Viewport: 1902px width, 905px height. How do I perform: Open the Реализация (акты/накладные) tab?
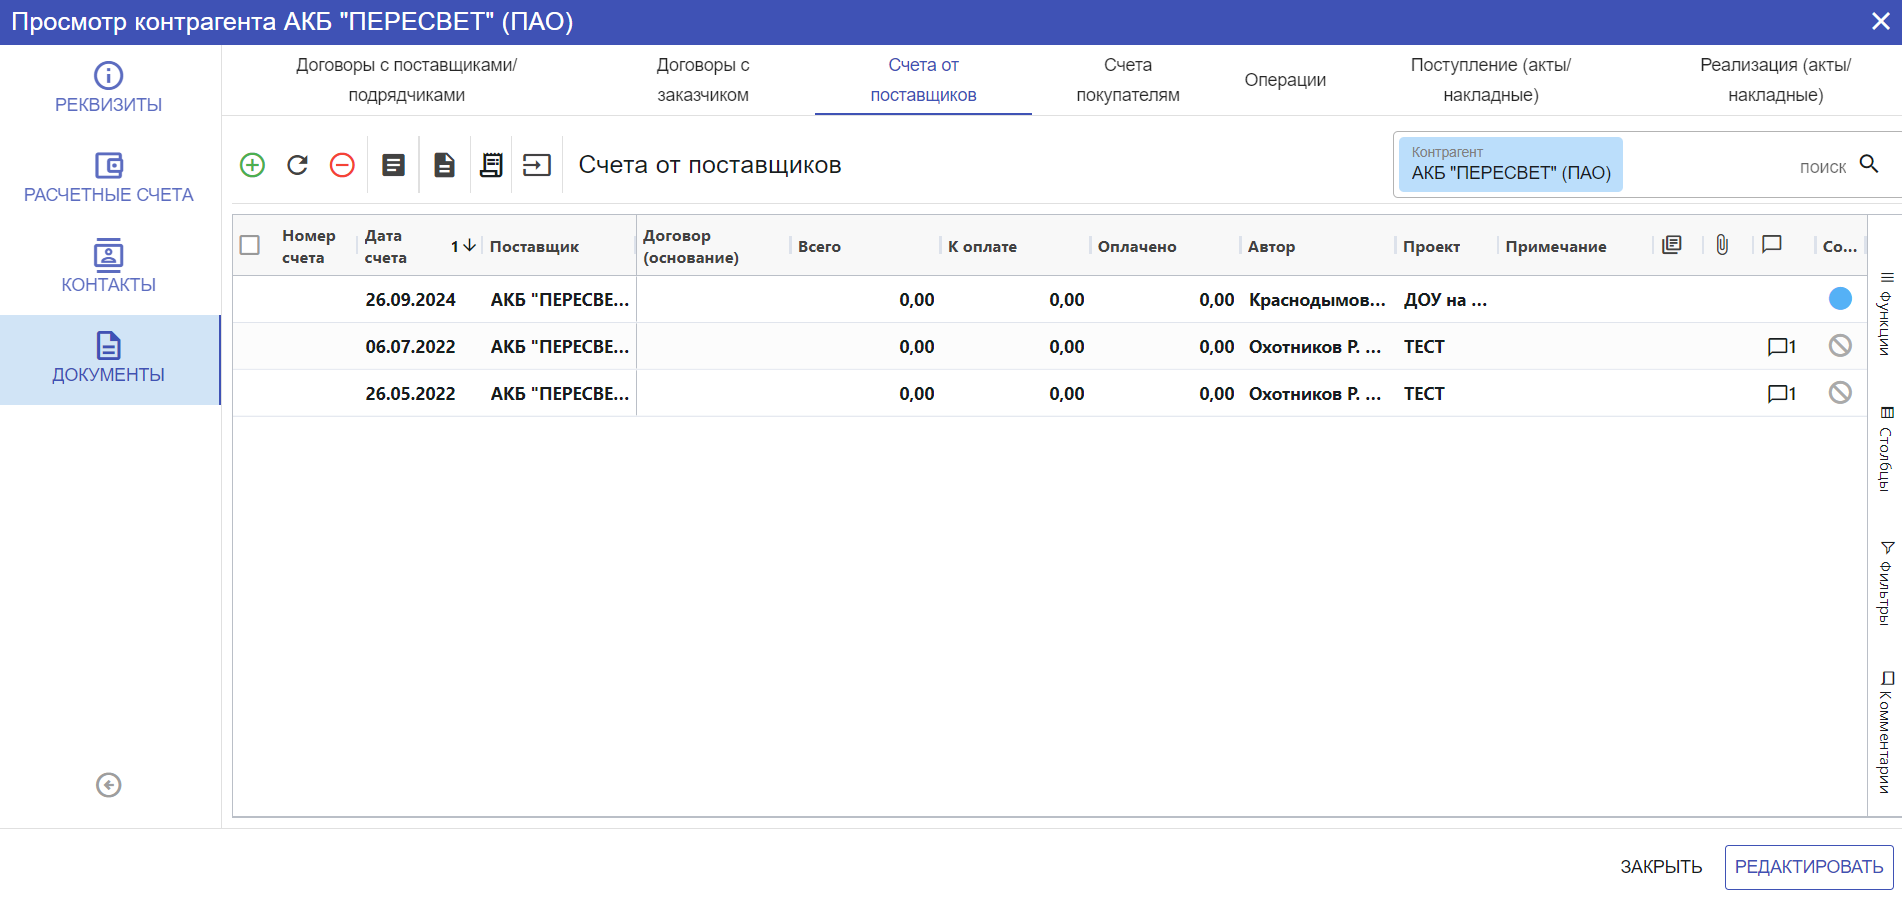tap(1776, 80)
